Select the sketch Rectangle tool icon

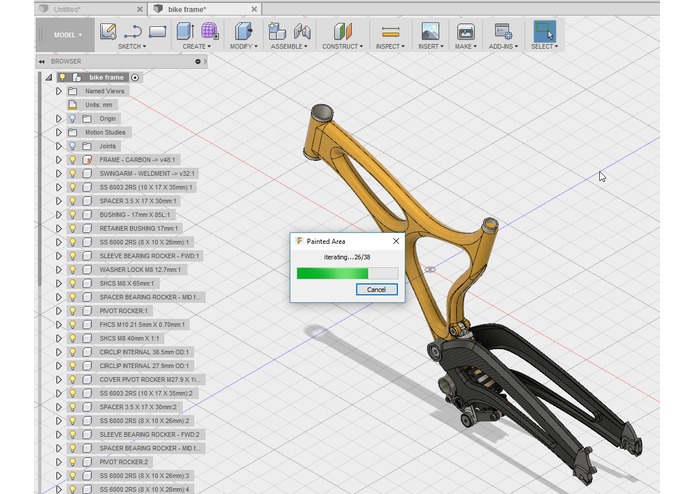click(x=157, y=31)
